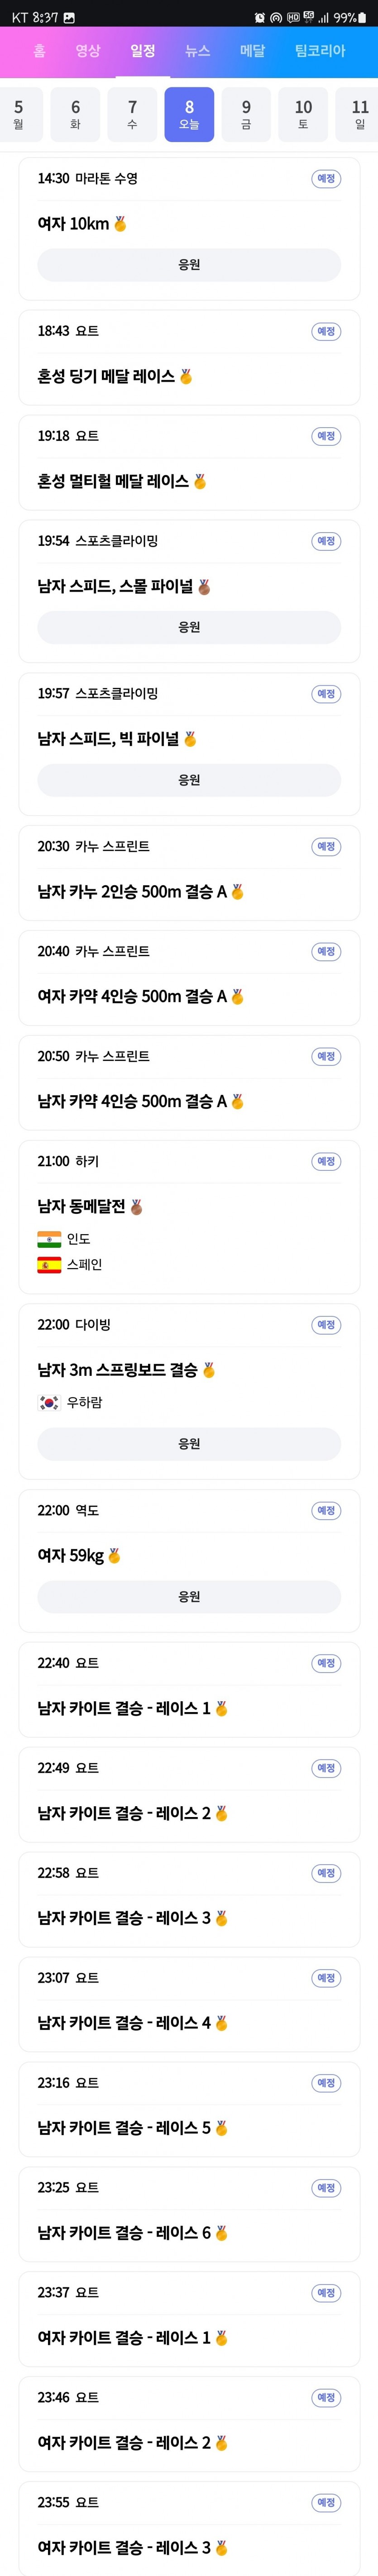378x2576 pixels.
Task: Open the 혼성 딩기 메달 레이스 event
Action: click(189, 357)
